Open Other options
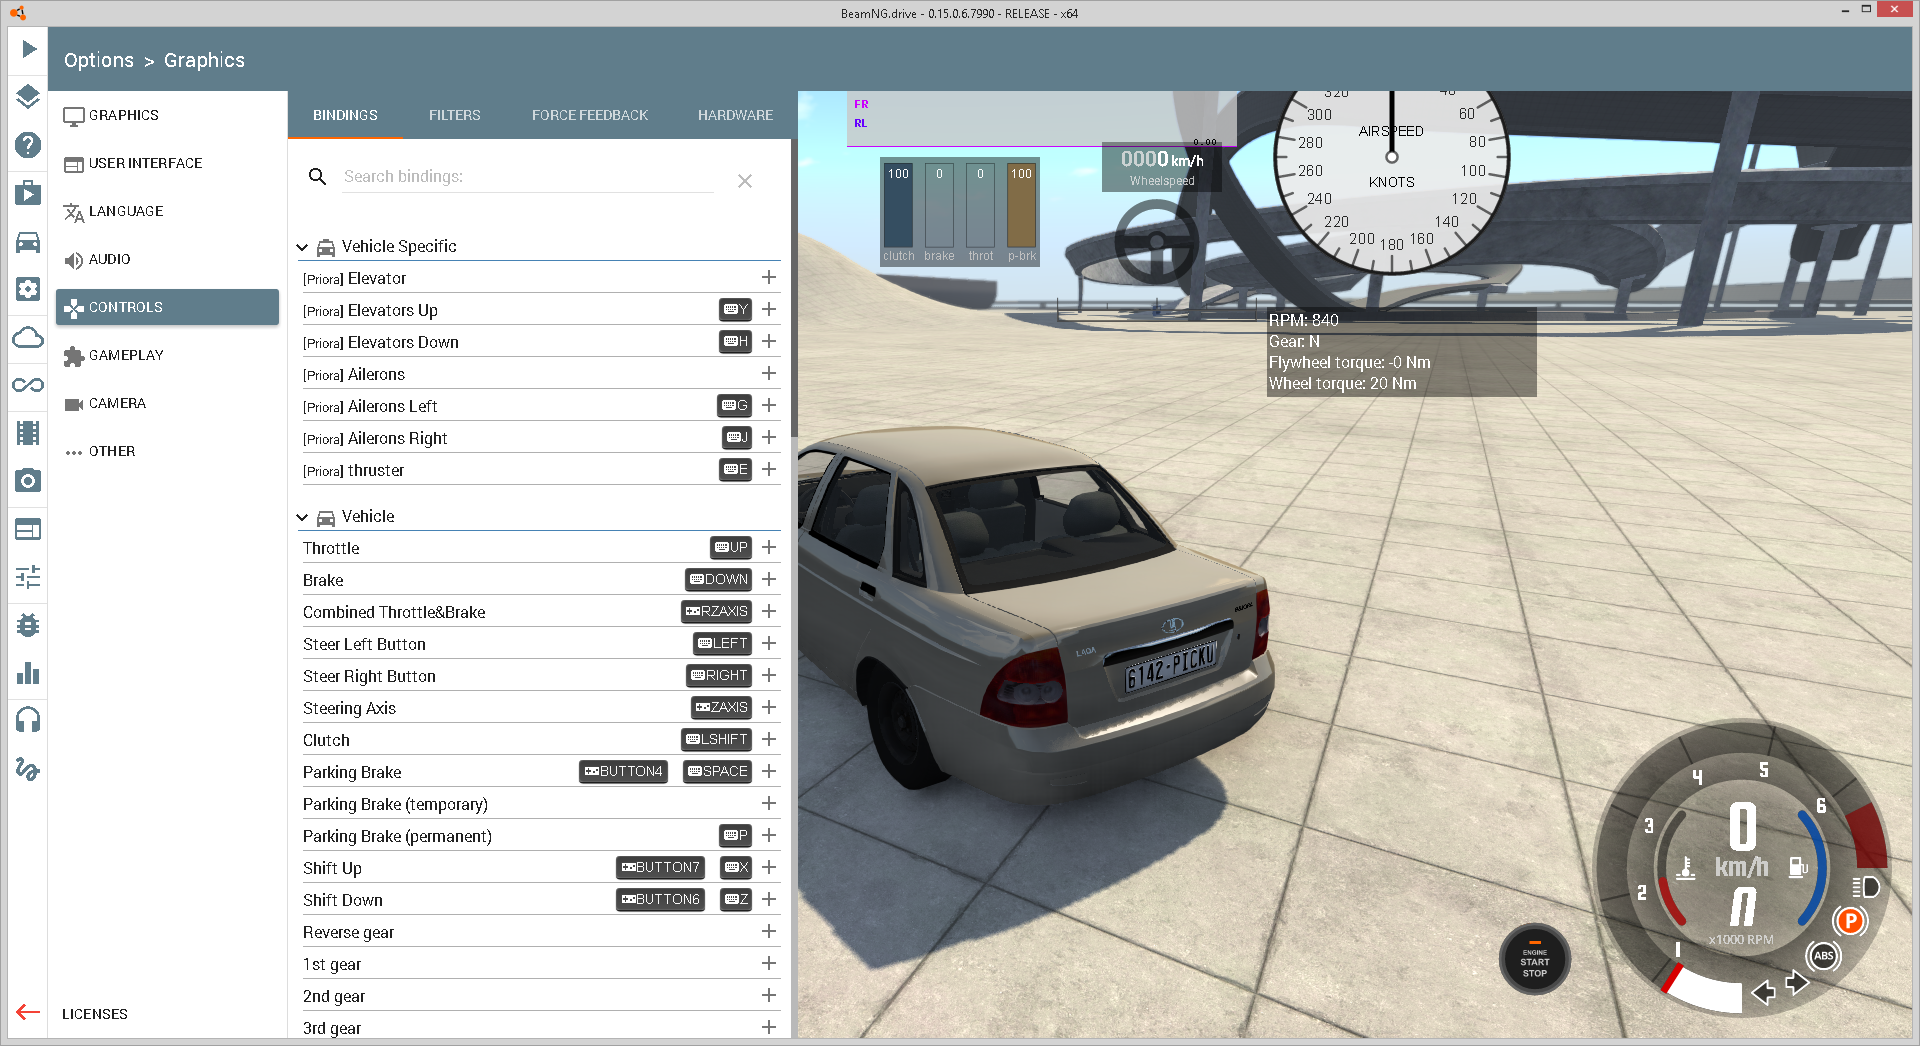1920x1046 pixels. click(167, 451)
